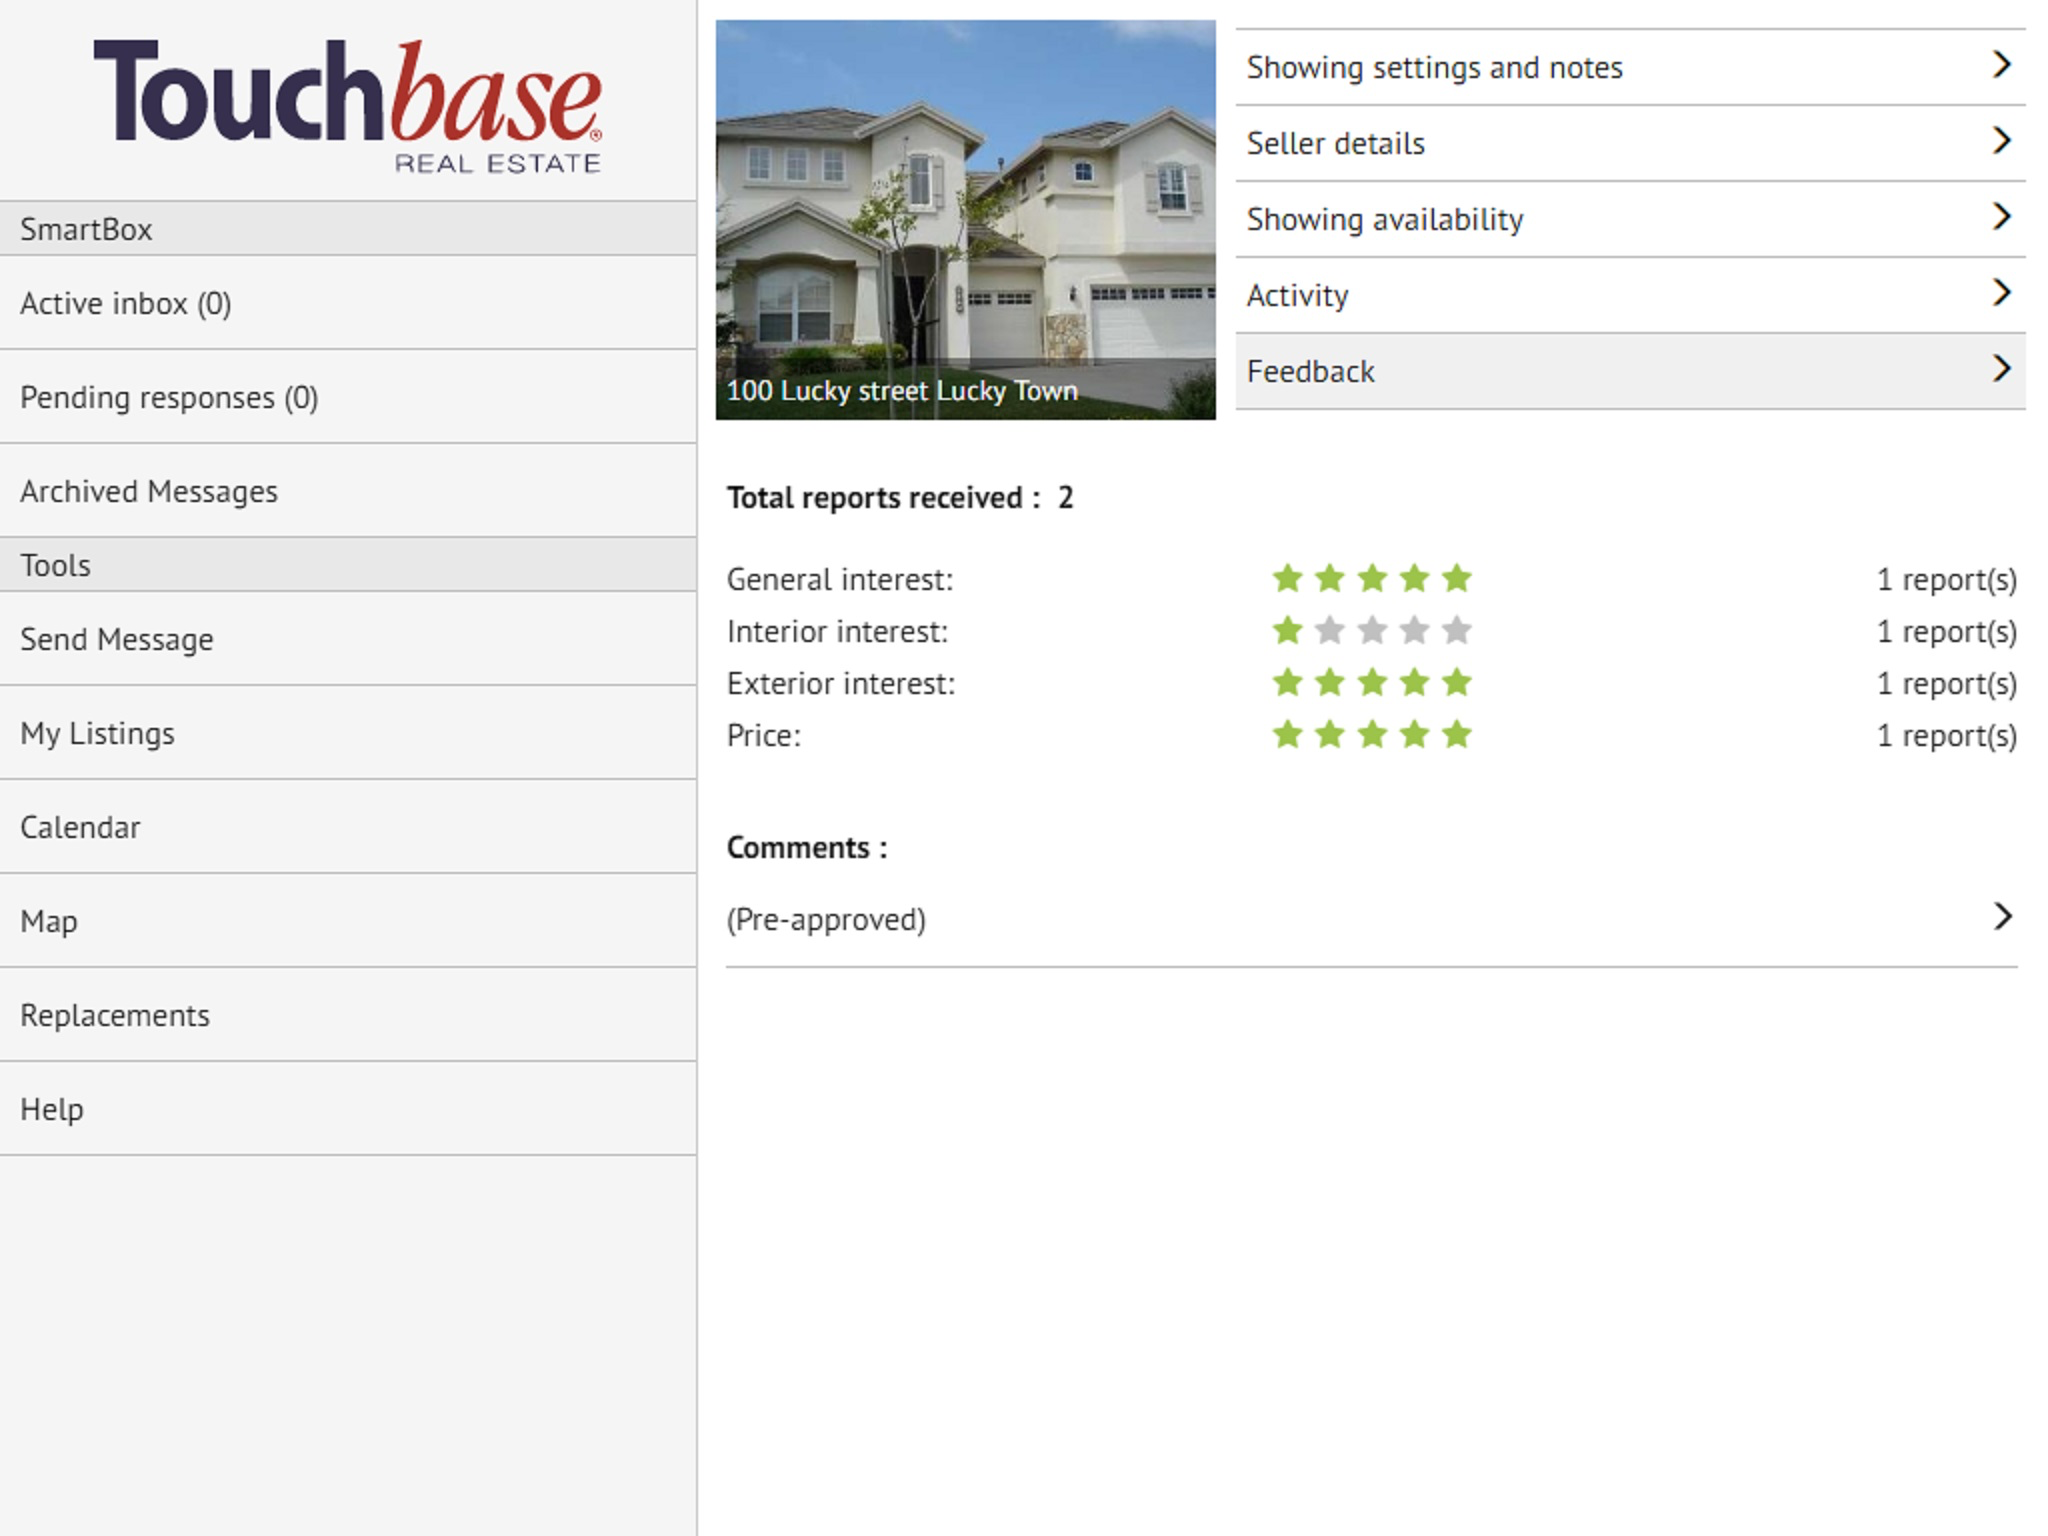Screen dimensions: 2048x1536
Task: Expand the Pre-approved comment entry
Action: pyautogui.click(x=2001, y=917)
